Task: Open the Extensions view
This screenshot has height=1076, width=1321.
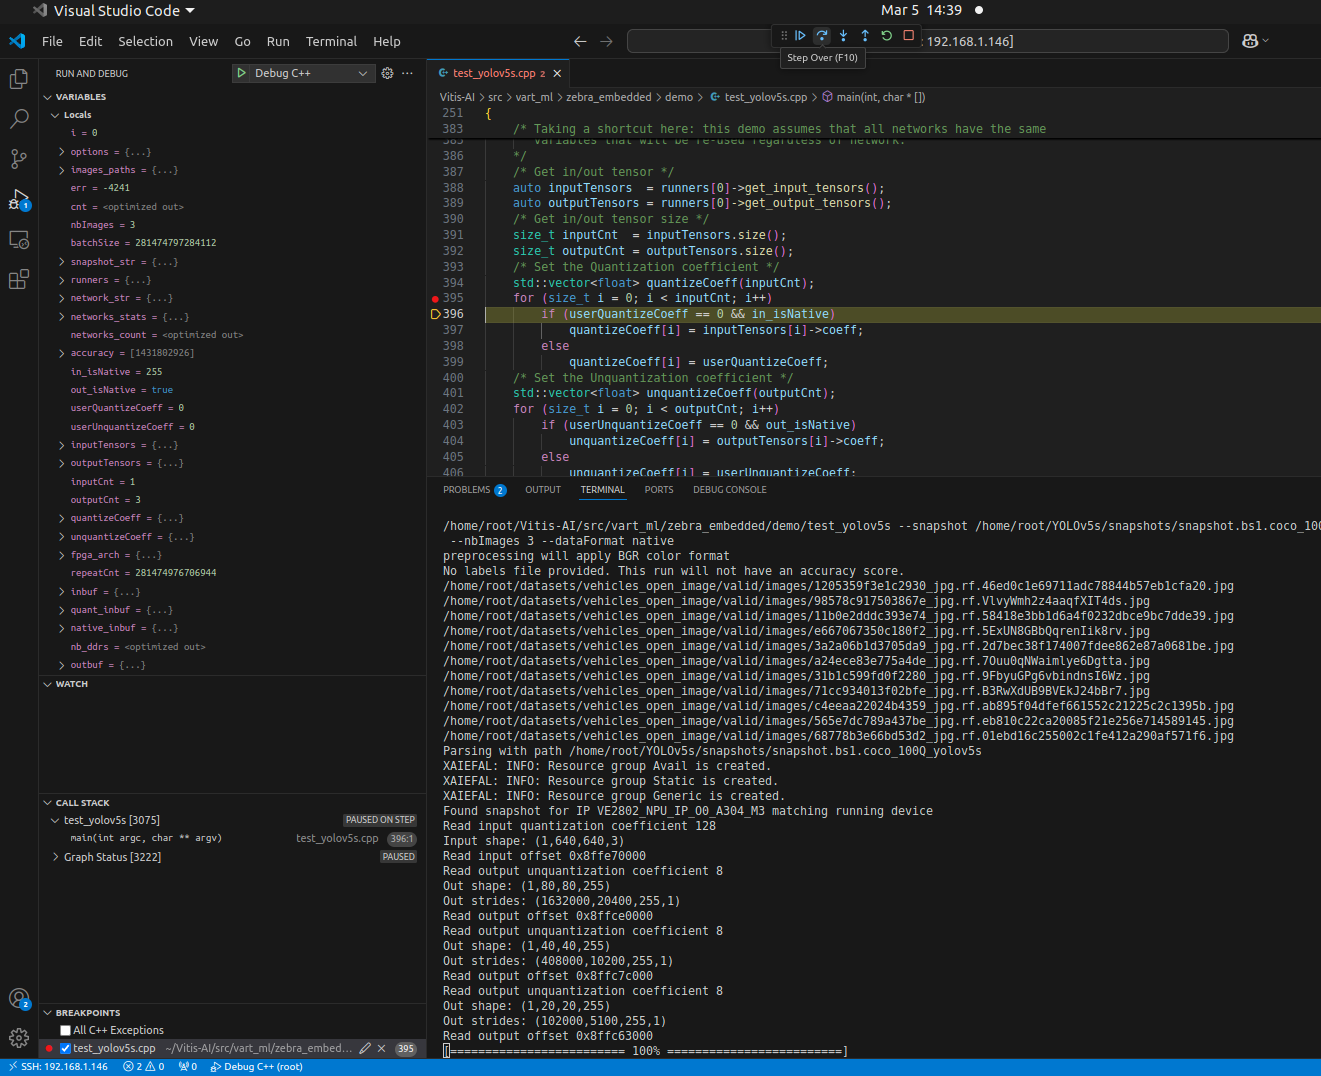Action: (18, 280)
